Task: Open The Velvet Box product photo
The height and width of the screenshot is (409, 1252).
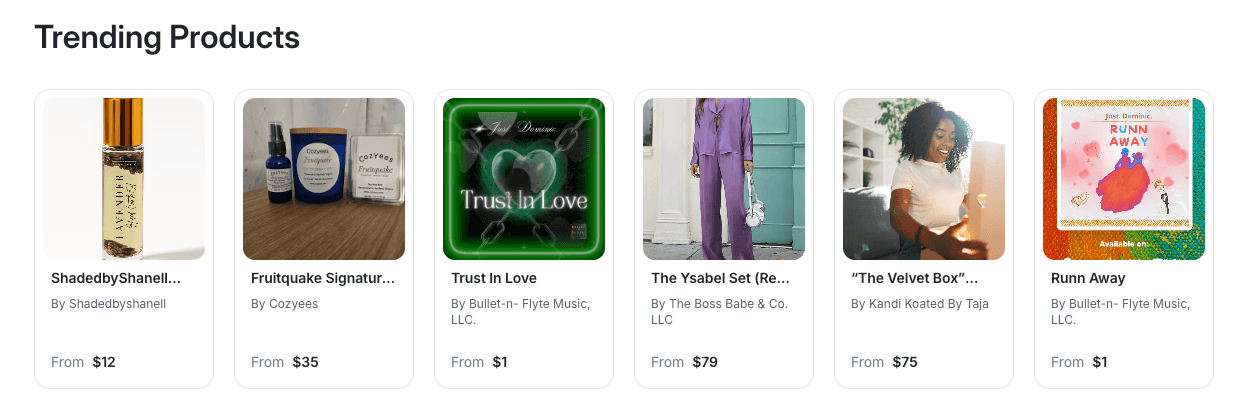Action: tap(924, 179)
